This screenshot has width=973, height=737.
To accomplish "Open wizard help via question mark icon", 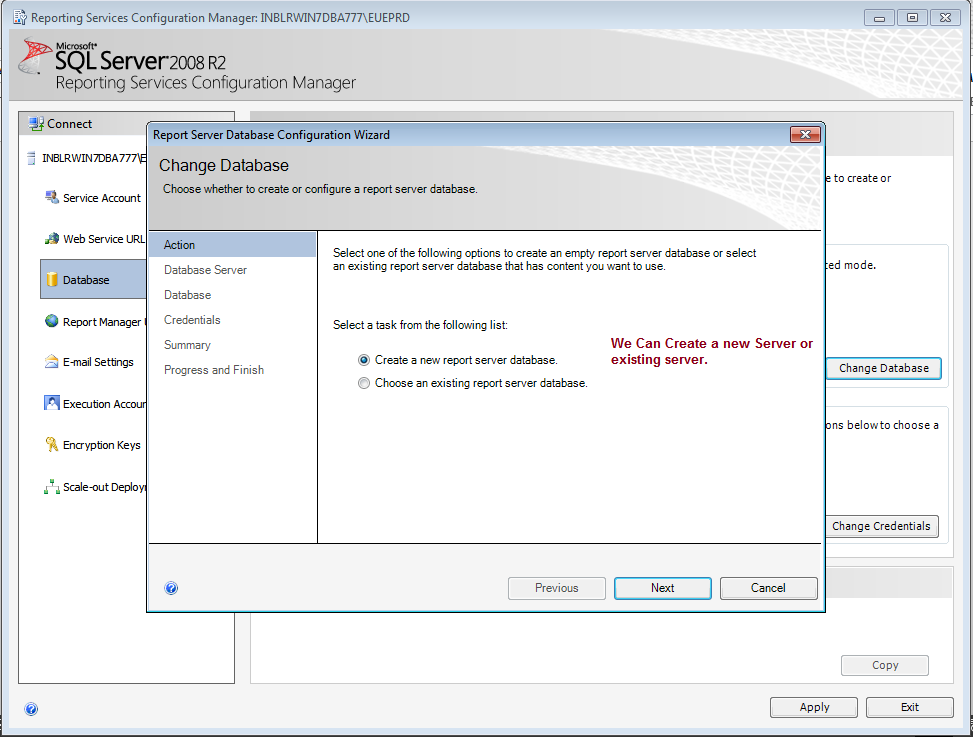I will (x=171, y=588).
